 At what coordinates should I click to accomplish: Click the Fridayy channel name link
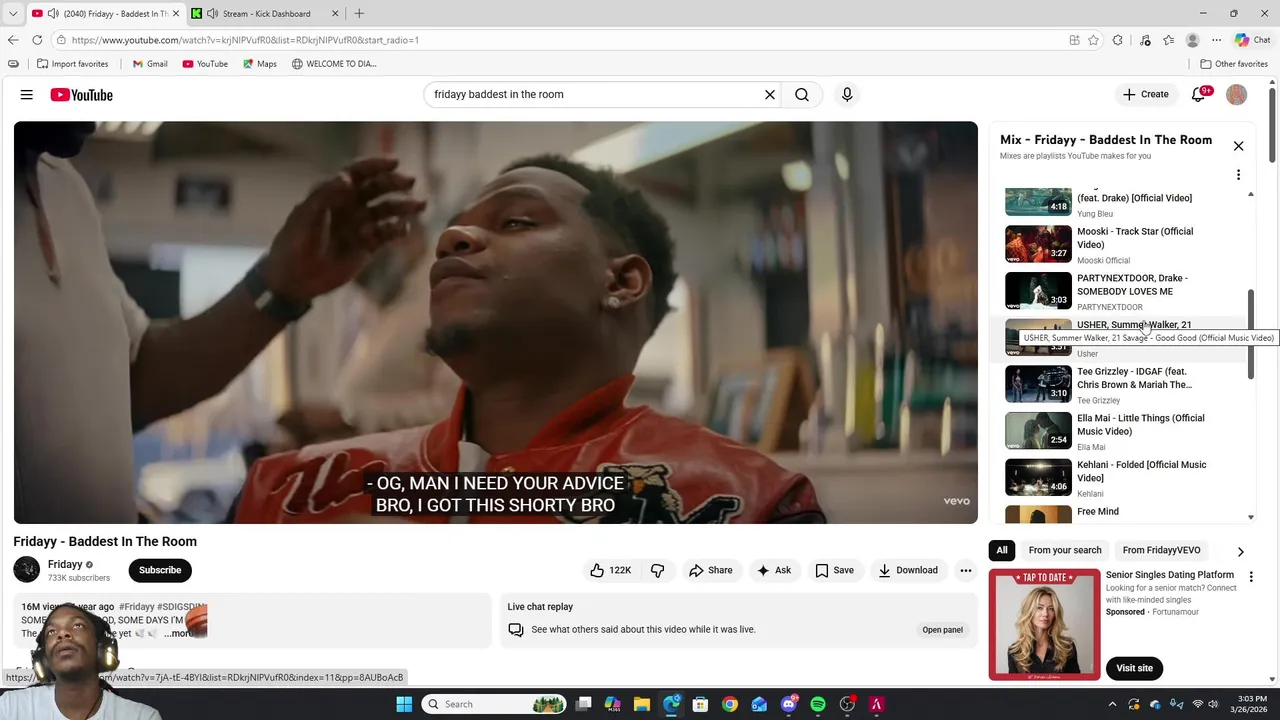(x=65, y=564)
